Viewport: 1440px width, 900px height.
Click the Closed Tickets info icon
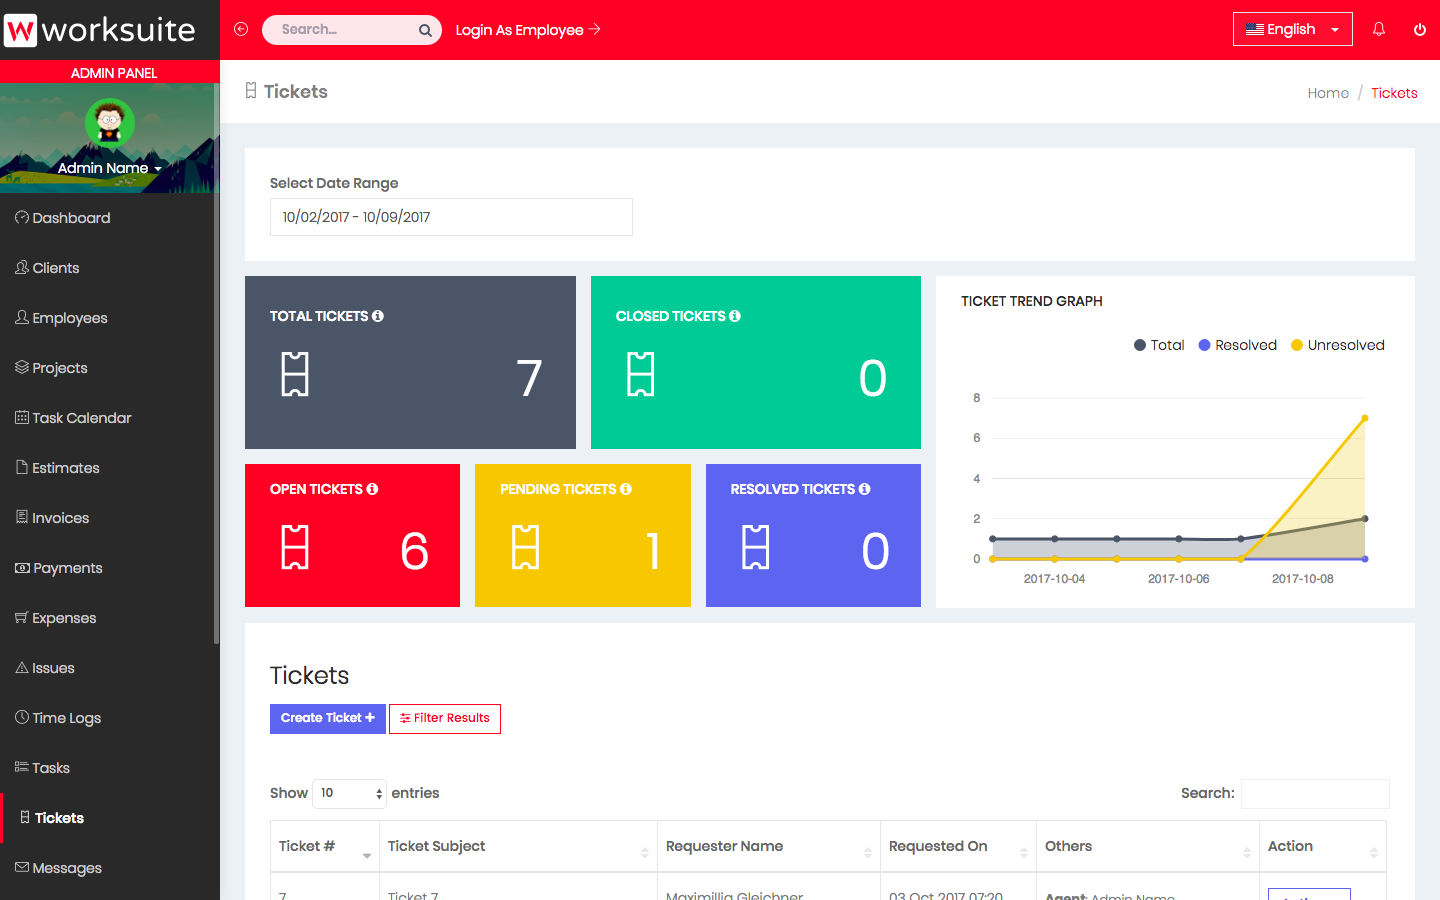(x=735, y=316)
